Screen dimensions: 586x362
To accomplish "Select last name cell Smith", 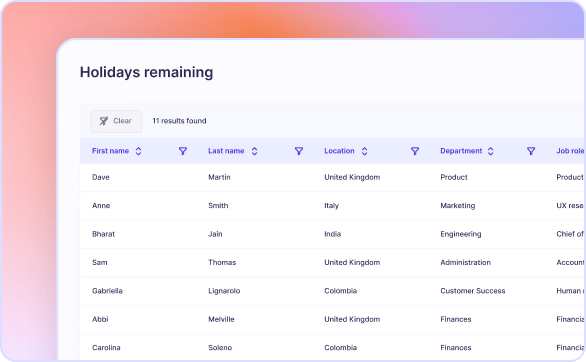I will (218, 206).
